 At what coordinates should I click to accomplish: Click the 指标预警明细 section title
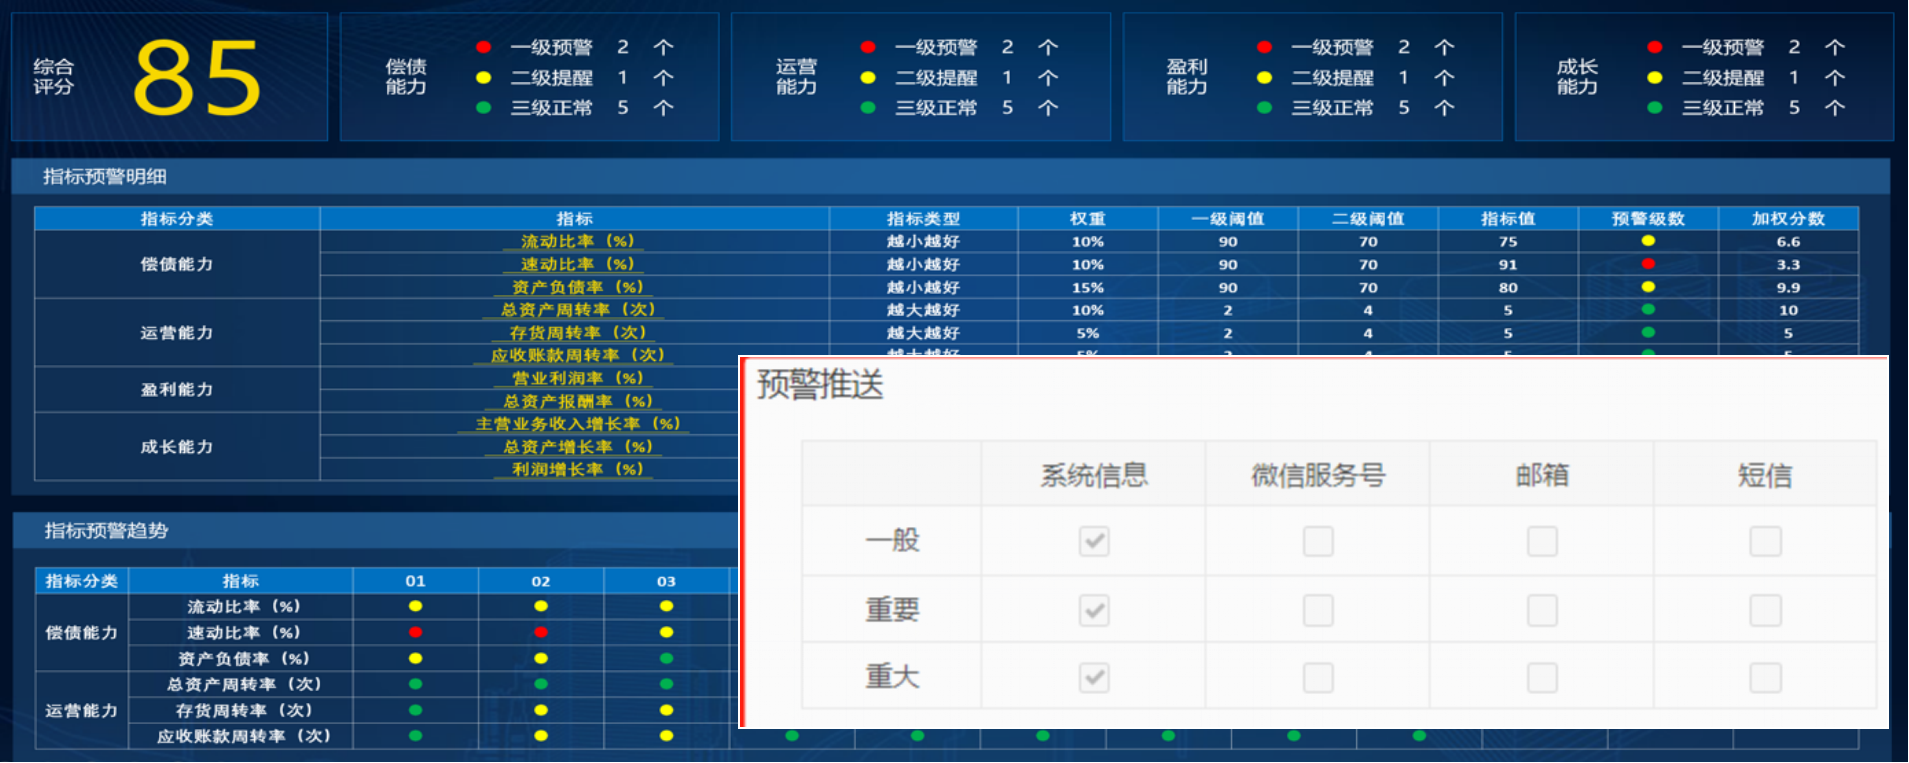click(105, 177)
